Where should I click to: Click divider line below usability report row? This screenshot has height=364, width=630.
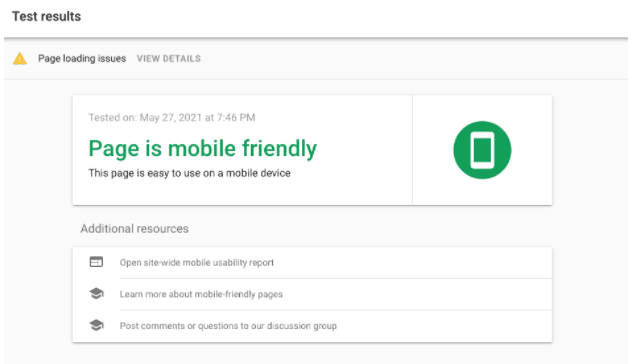click(x=335, y=278)
